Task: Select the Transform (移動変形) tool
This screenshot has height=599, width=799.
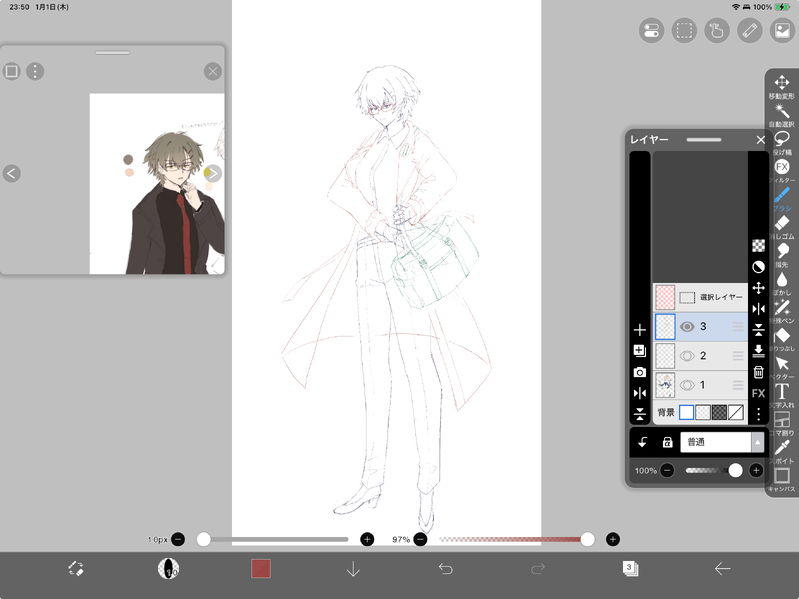Action: (x=782, y=87)
